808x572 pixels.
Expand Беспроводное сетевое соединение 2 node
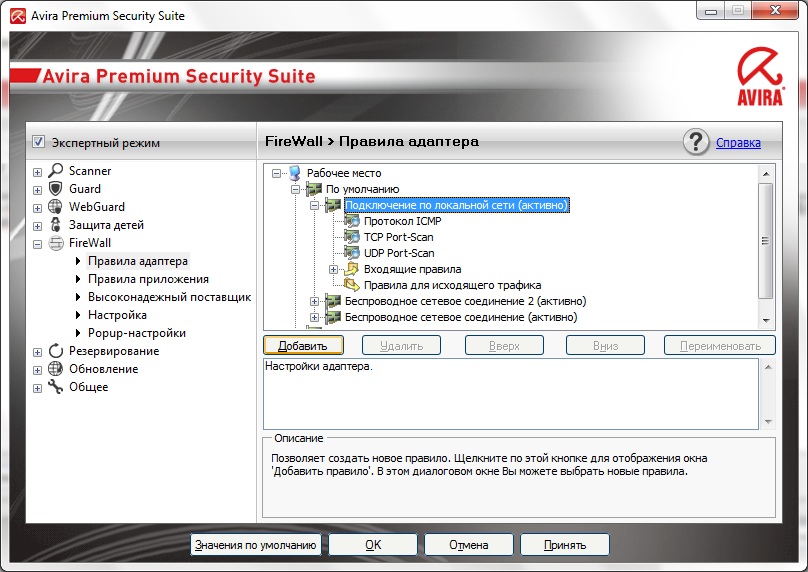click(x=314, y=301)
